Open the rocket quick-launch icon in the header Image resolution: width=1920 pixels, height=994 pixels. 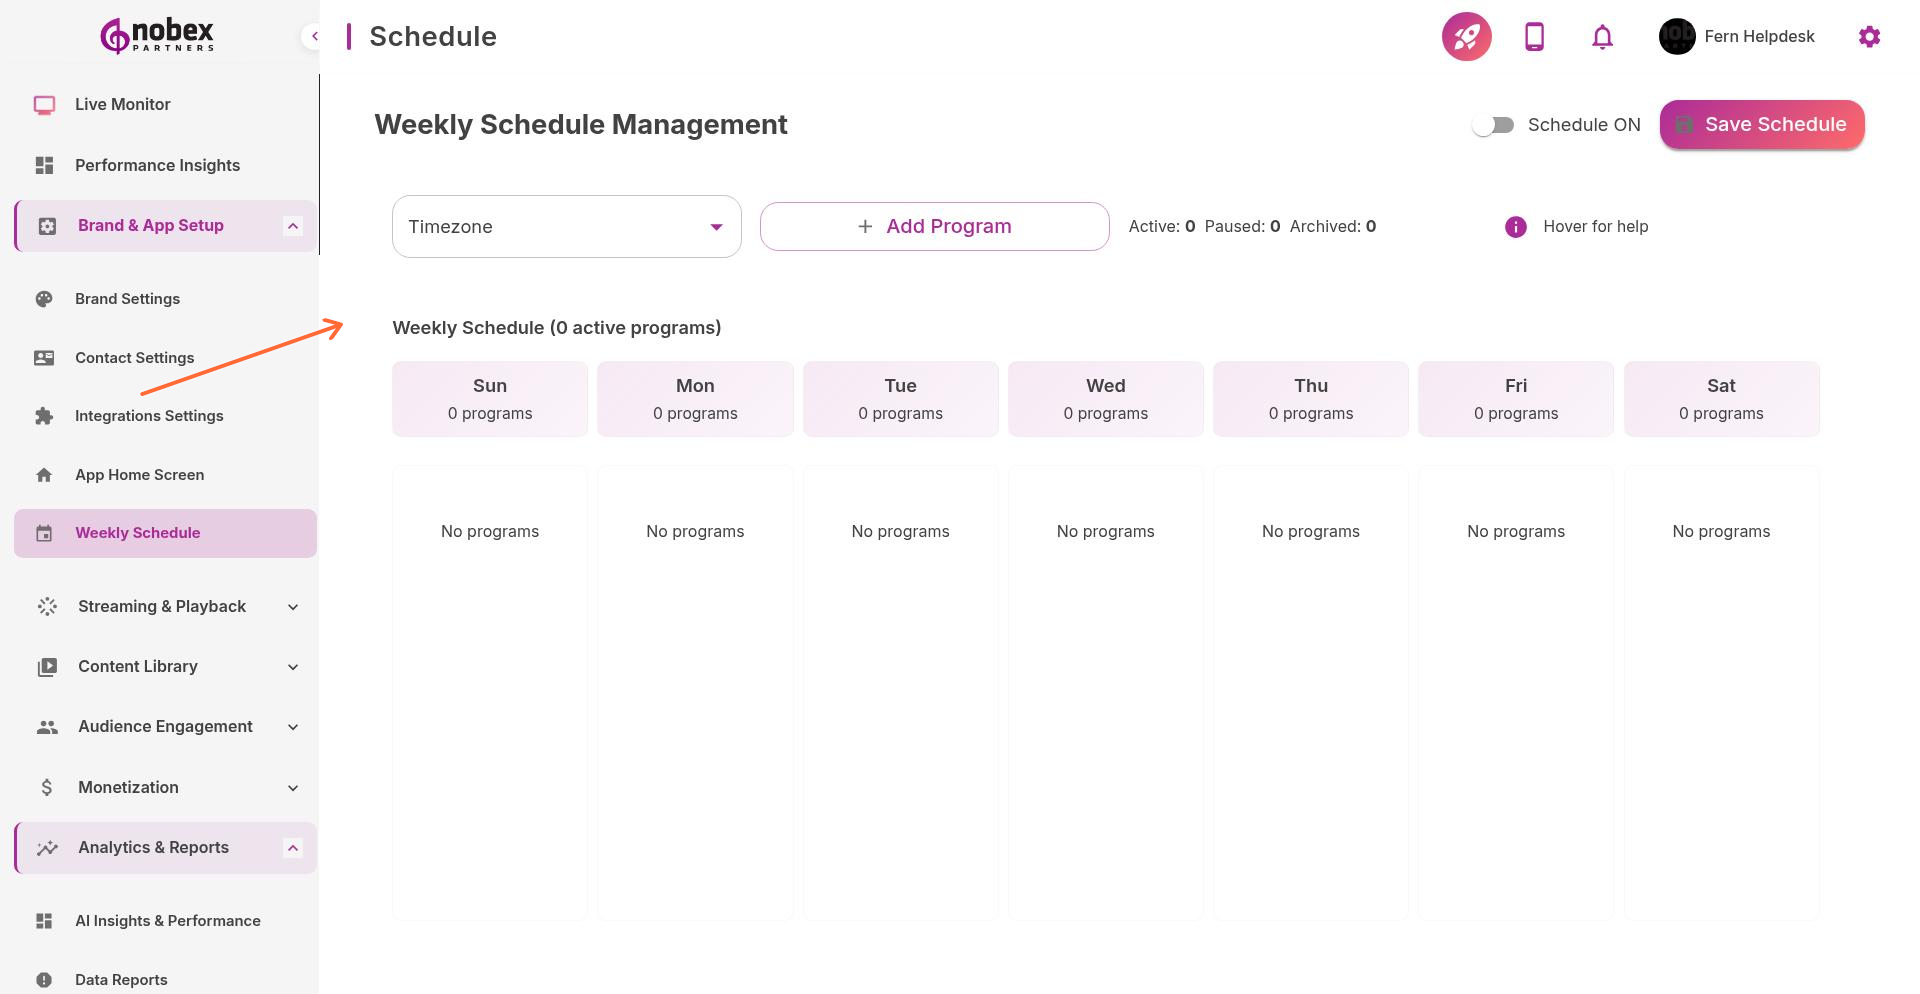pos(1466,36)
